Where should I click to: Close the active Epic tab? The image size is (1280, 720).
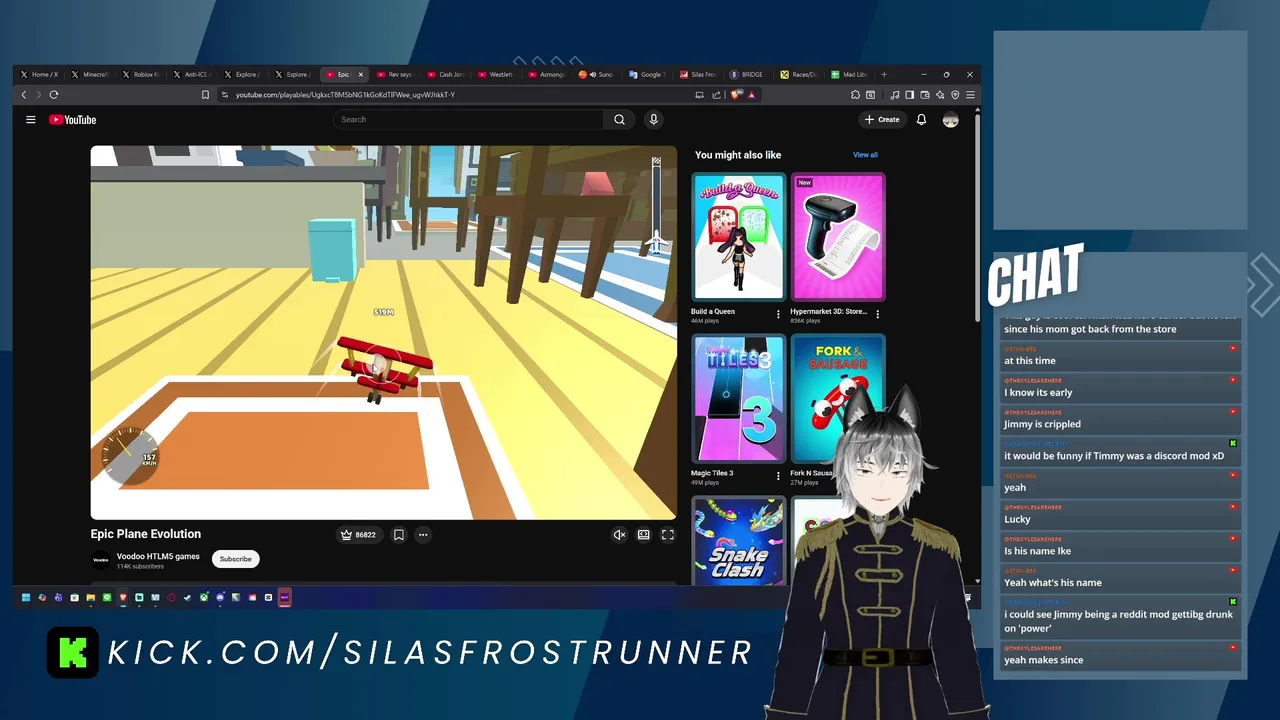(361, 74)
